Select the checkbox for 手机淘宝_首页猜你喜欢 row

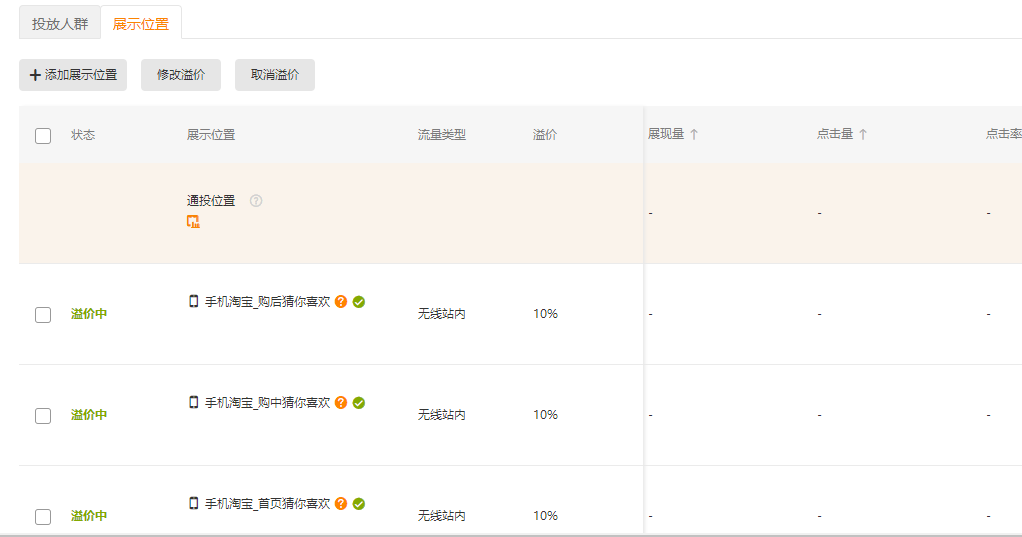click(x=43, y=517)
